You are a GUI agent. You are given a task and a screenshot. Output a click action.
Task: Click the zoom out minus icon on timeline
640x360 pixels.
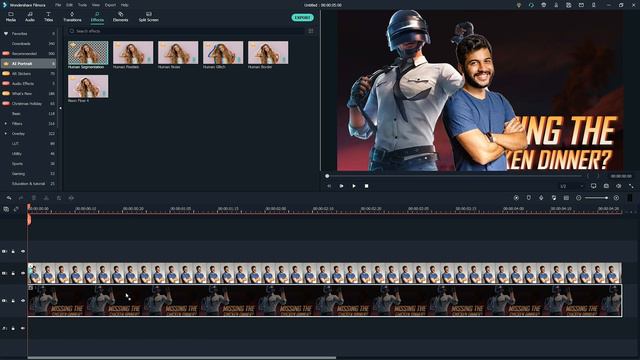(x=578, y=198)
